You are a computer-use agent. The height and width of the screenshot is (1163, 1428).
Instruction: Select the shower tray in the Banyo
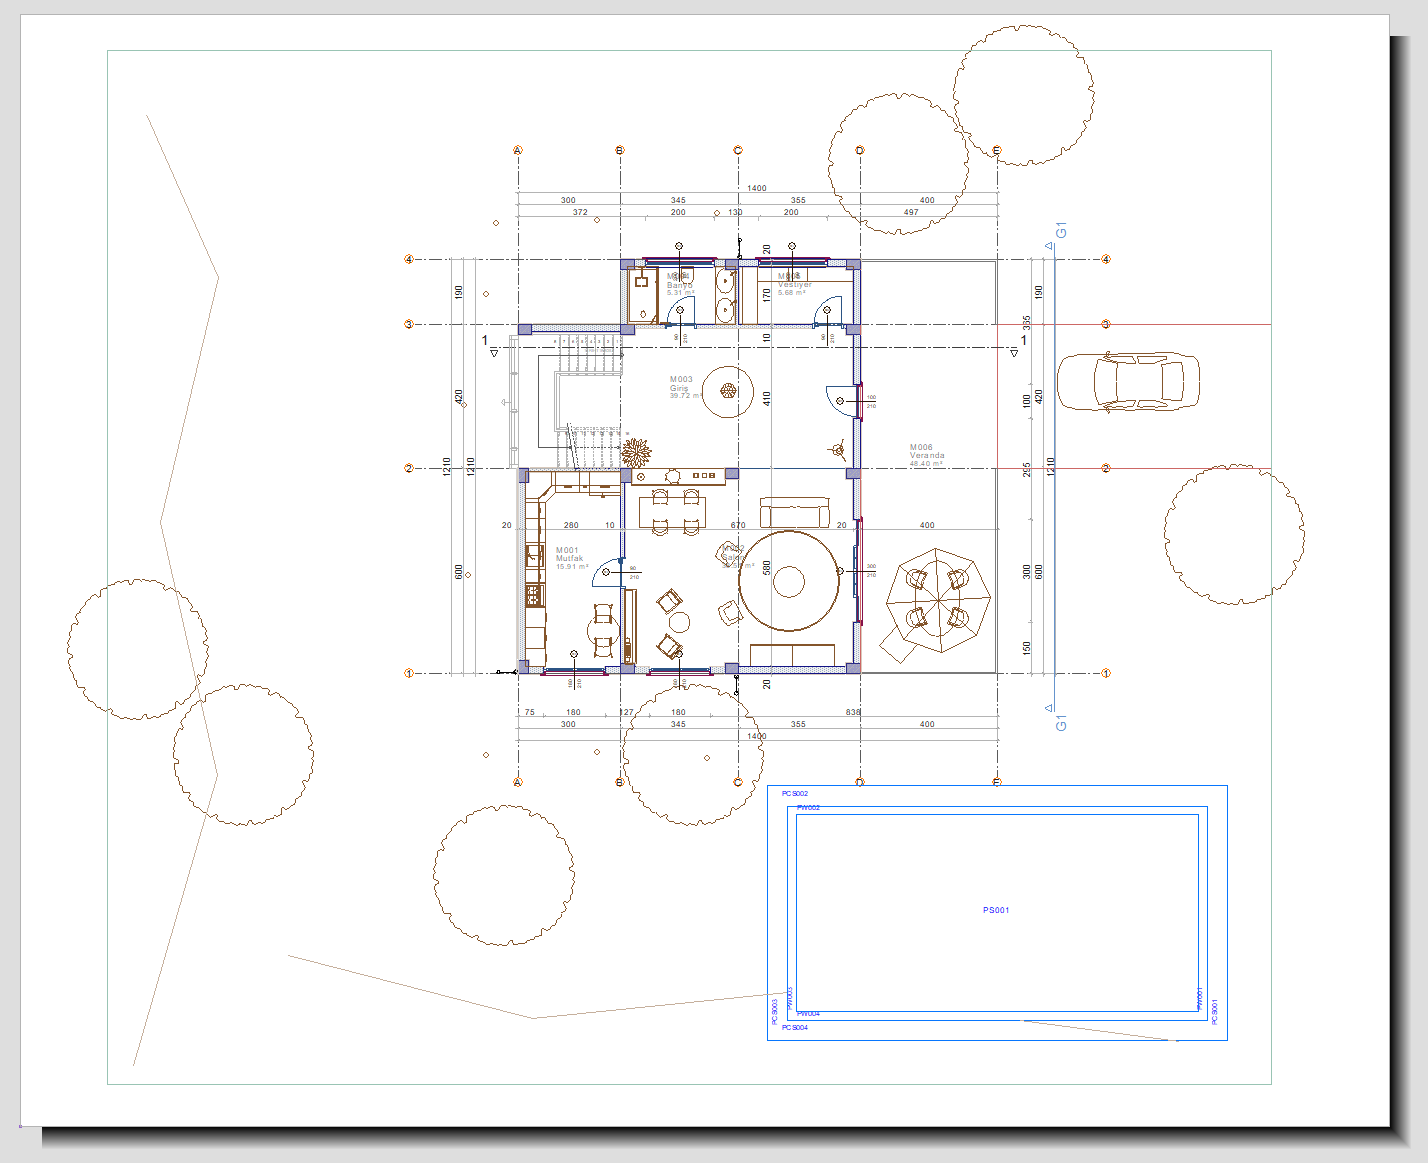(642, 294)
